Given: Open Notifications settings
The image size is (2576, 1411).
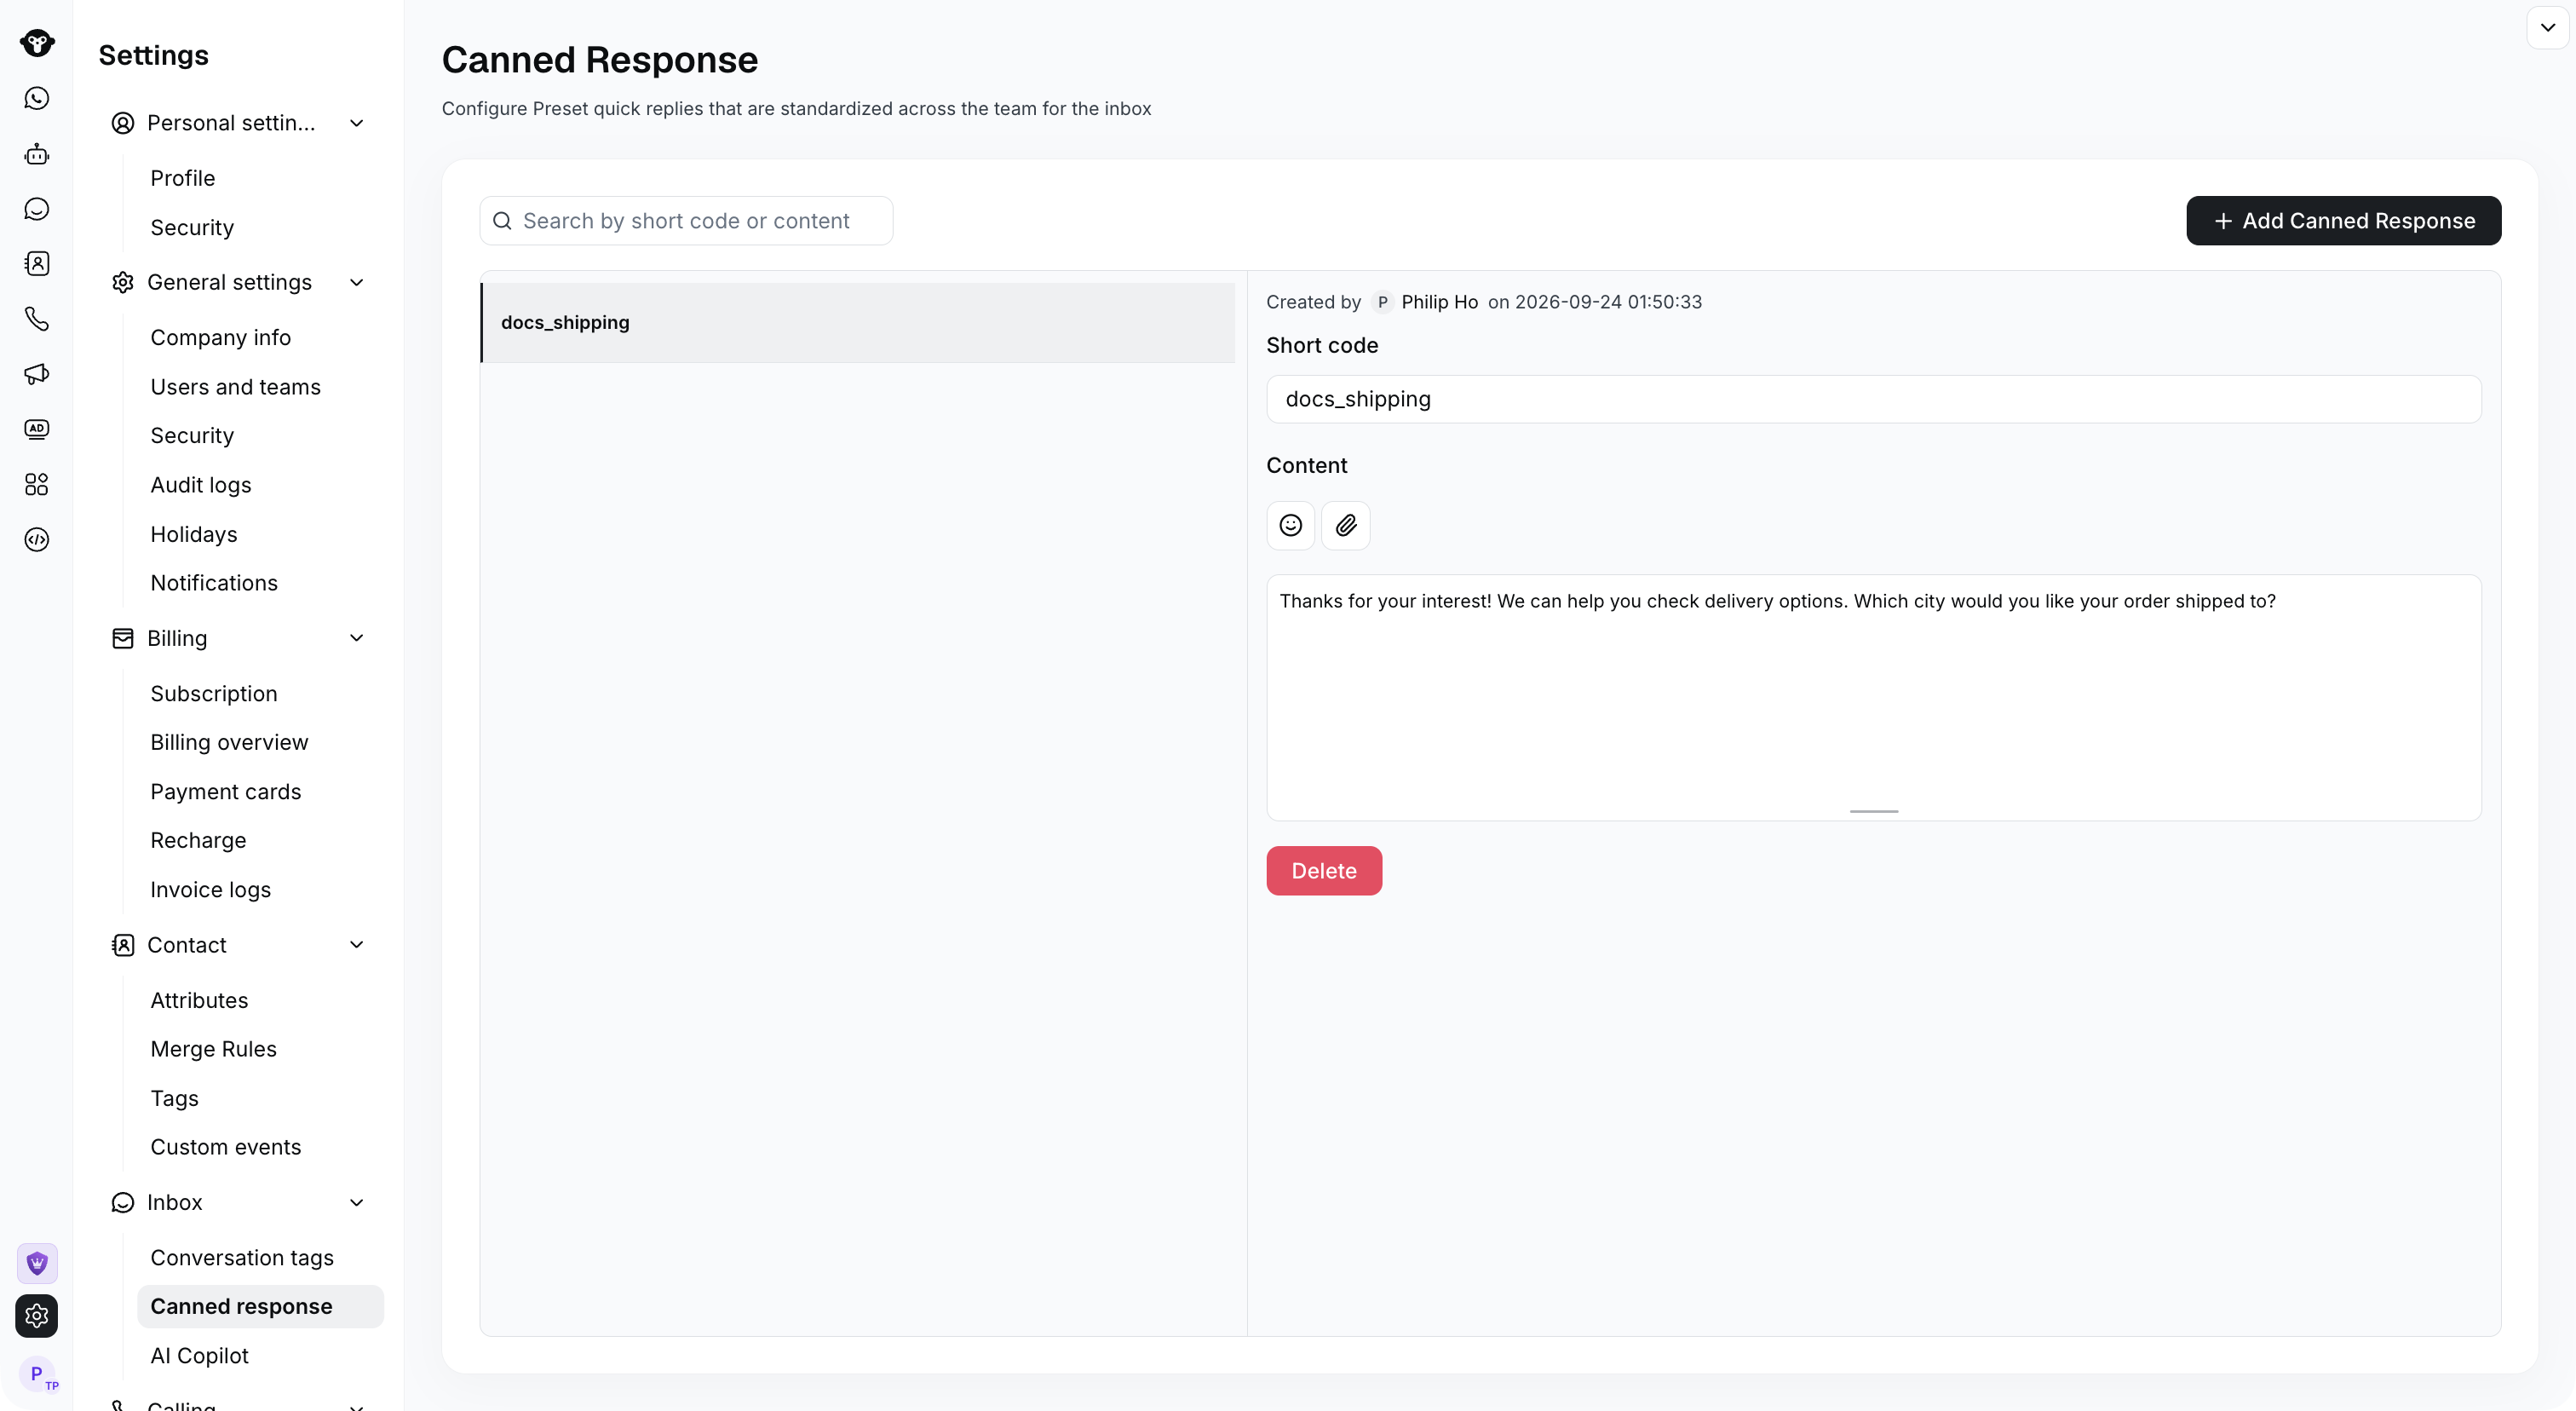Looking at the screenshot, I should coord(214,583).
